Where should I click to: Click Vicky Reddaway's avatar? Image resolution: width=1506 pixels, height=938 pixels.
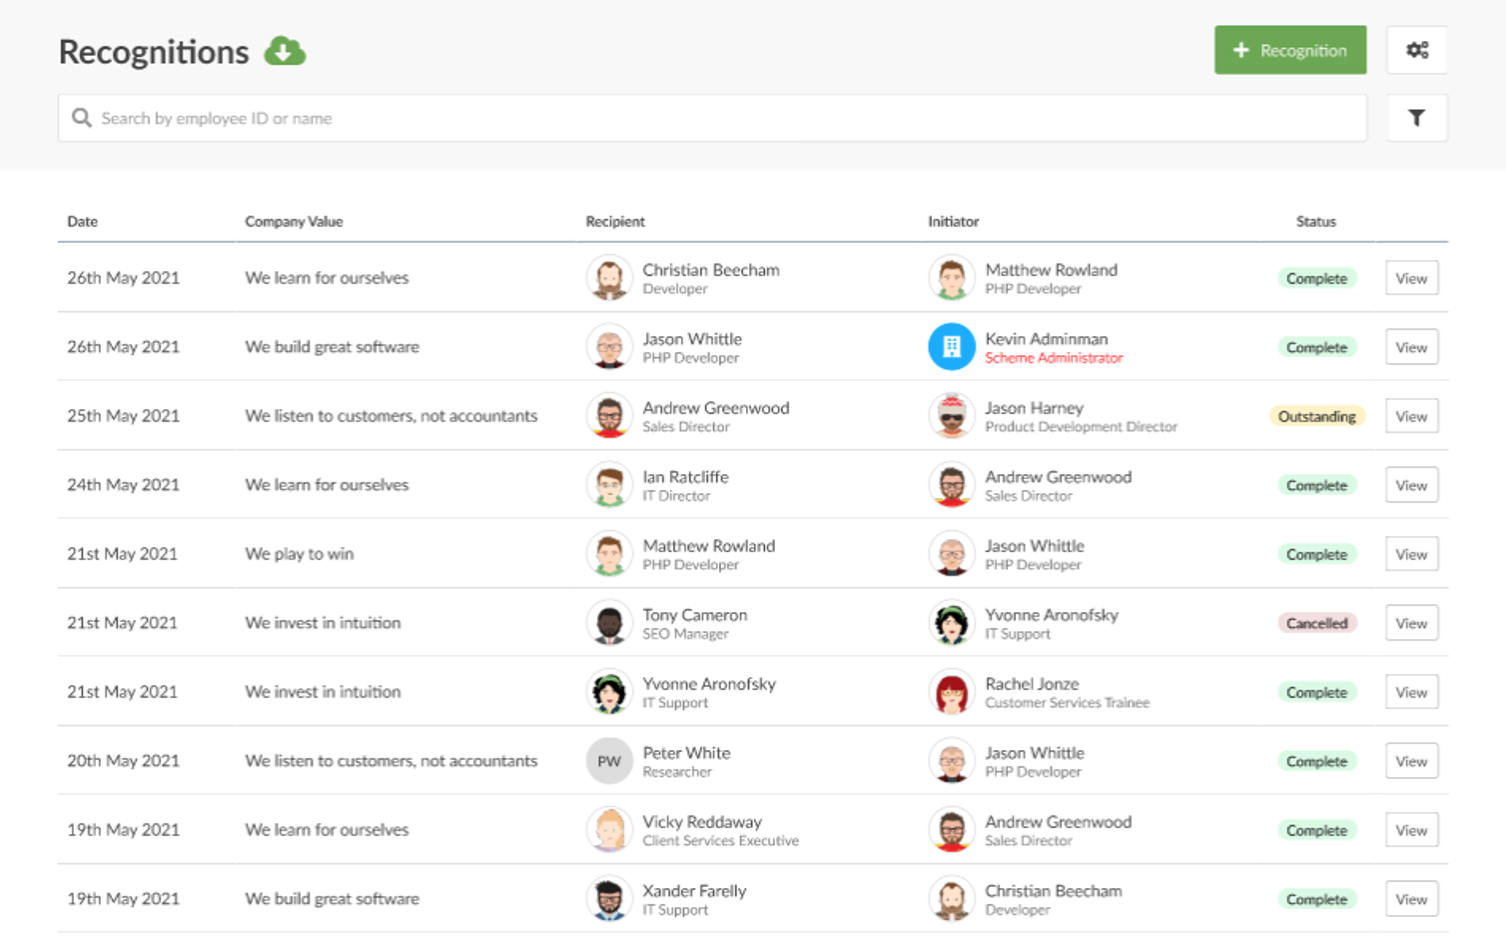[609, 830]
